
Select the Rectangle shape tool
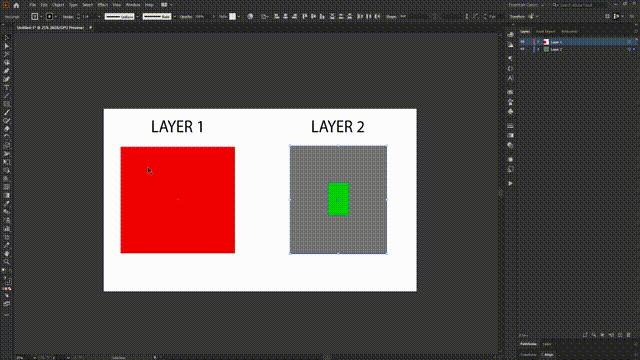[7, 104]
